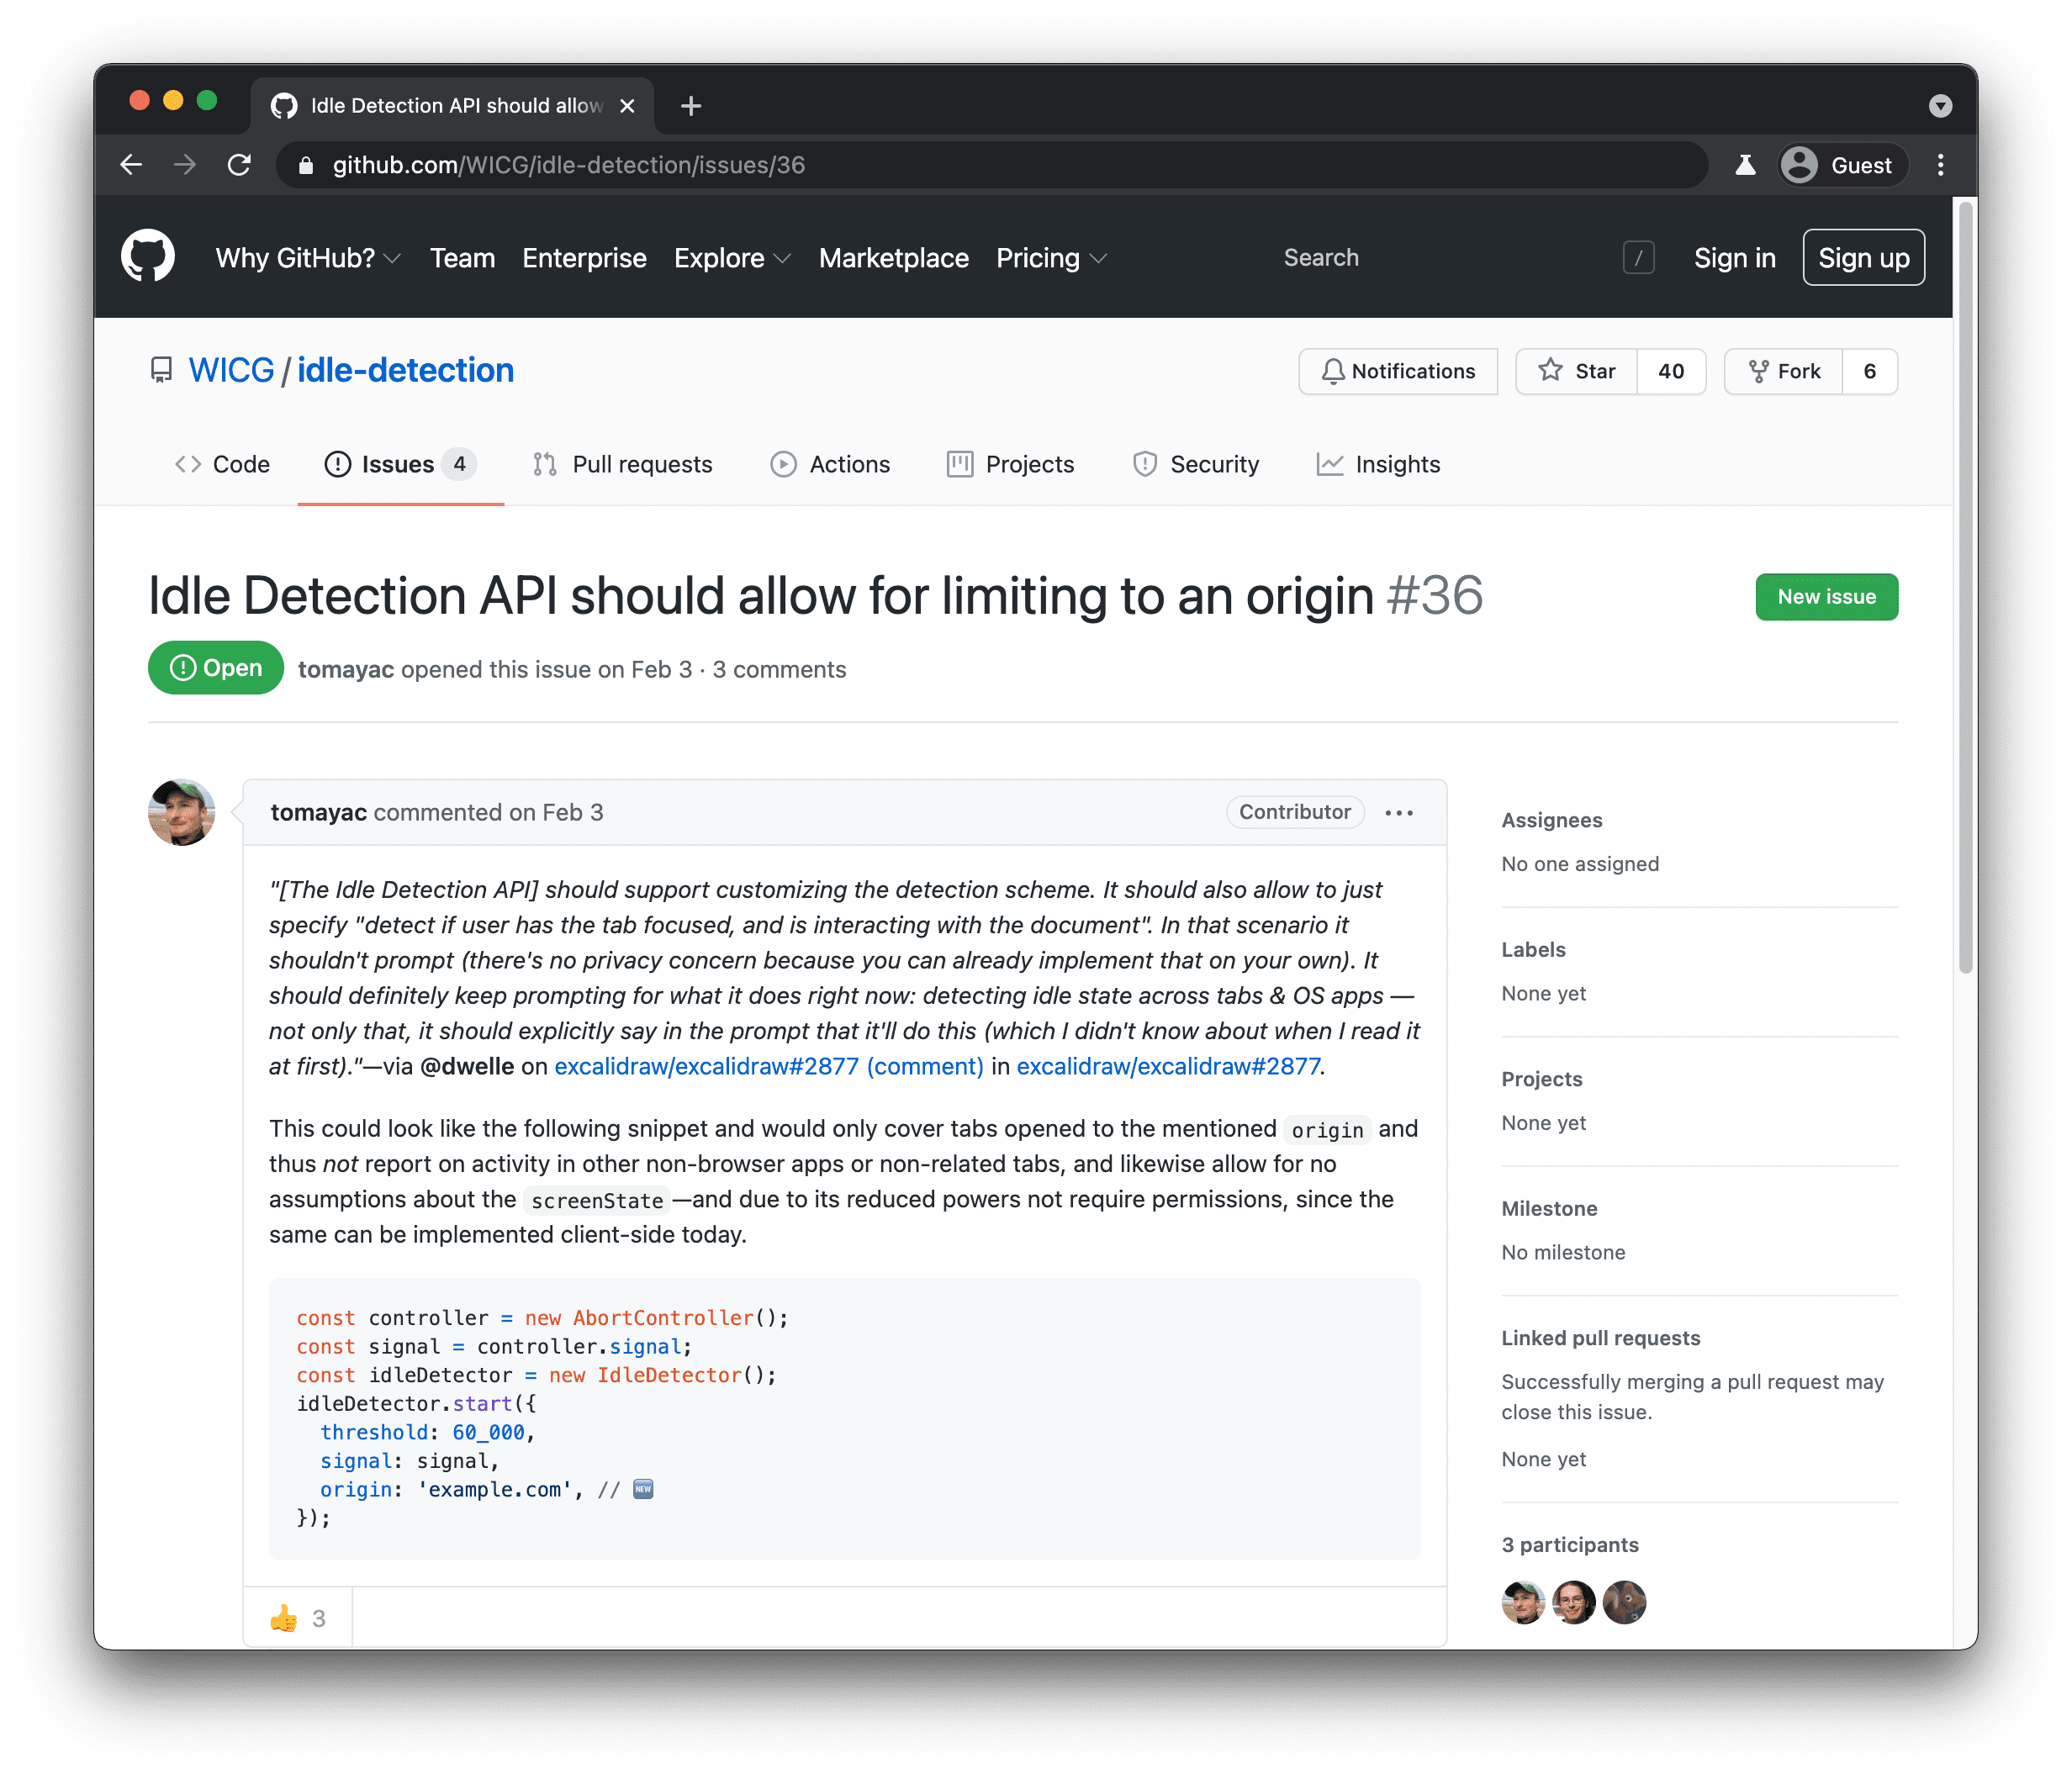This screenshot has height=1774, width=2072.
Task: Expand the Why GitHub? dropdown menu
Action: (306, 257)
